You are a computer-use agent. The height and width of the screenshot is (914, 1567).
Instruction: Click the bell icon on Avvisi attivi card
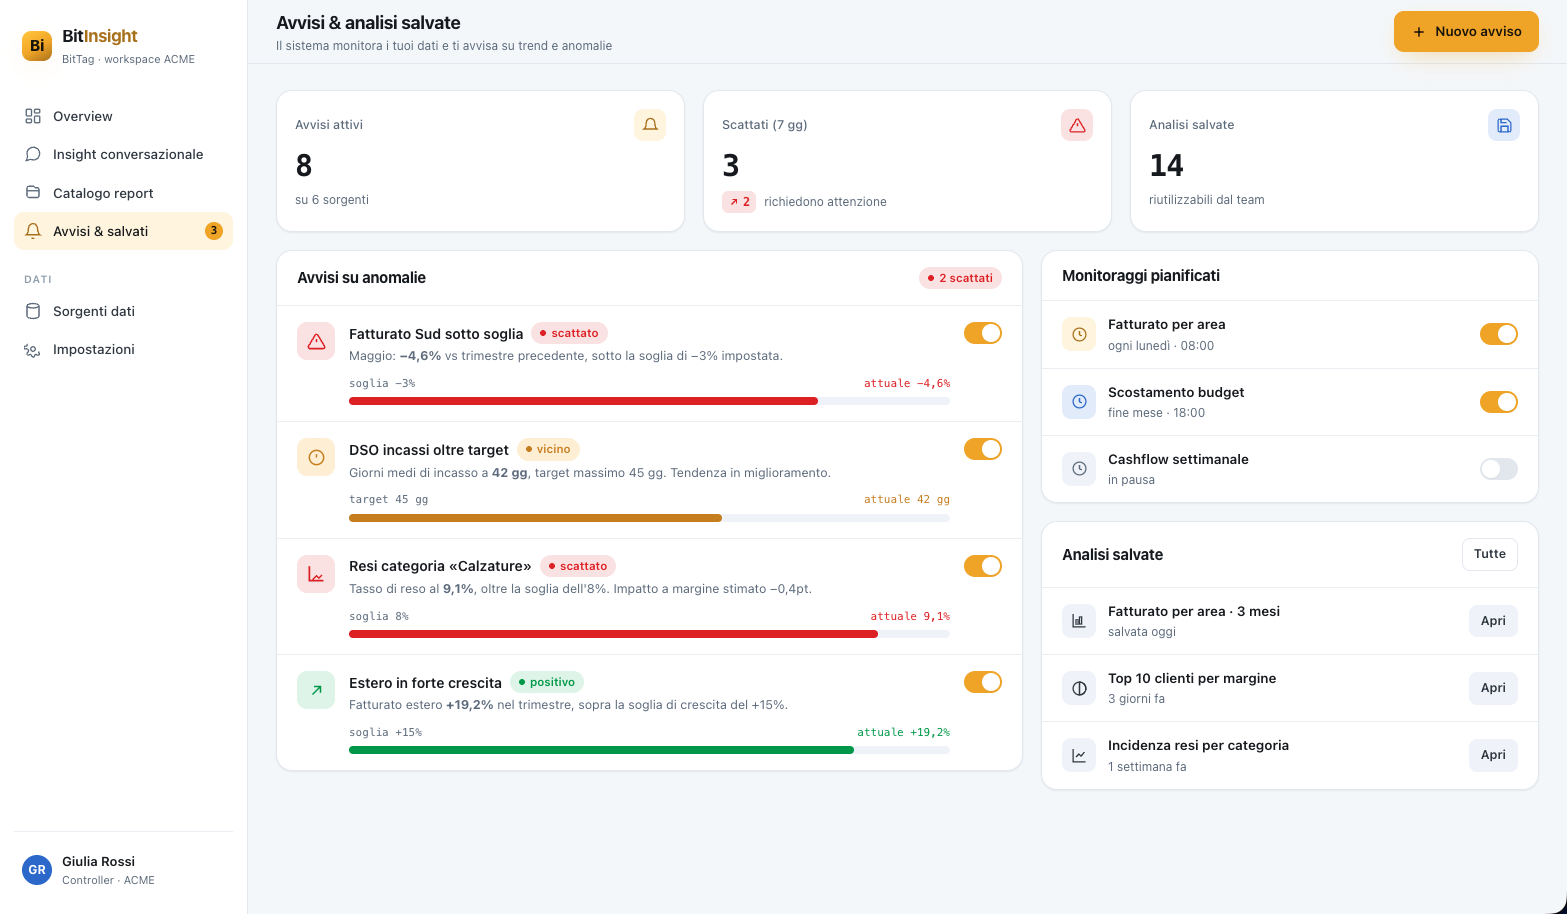click(x=650, y=125)
